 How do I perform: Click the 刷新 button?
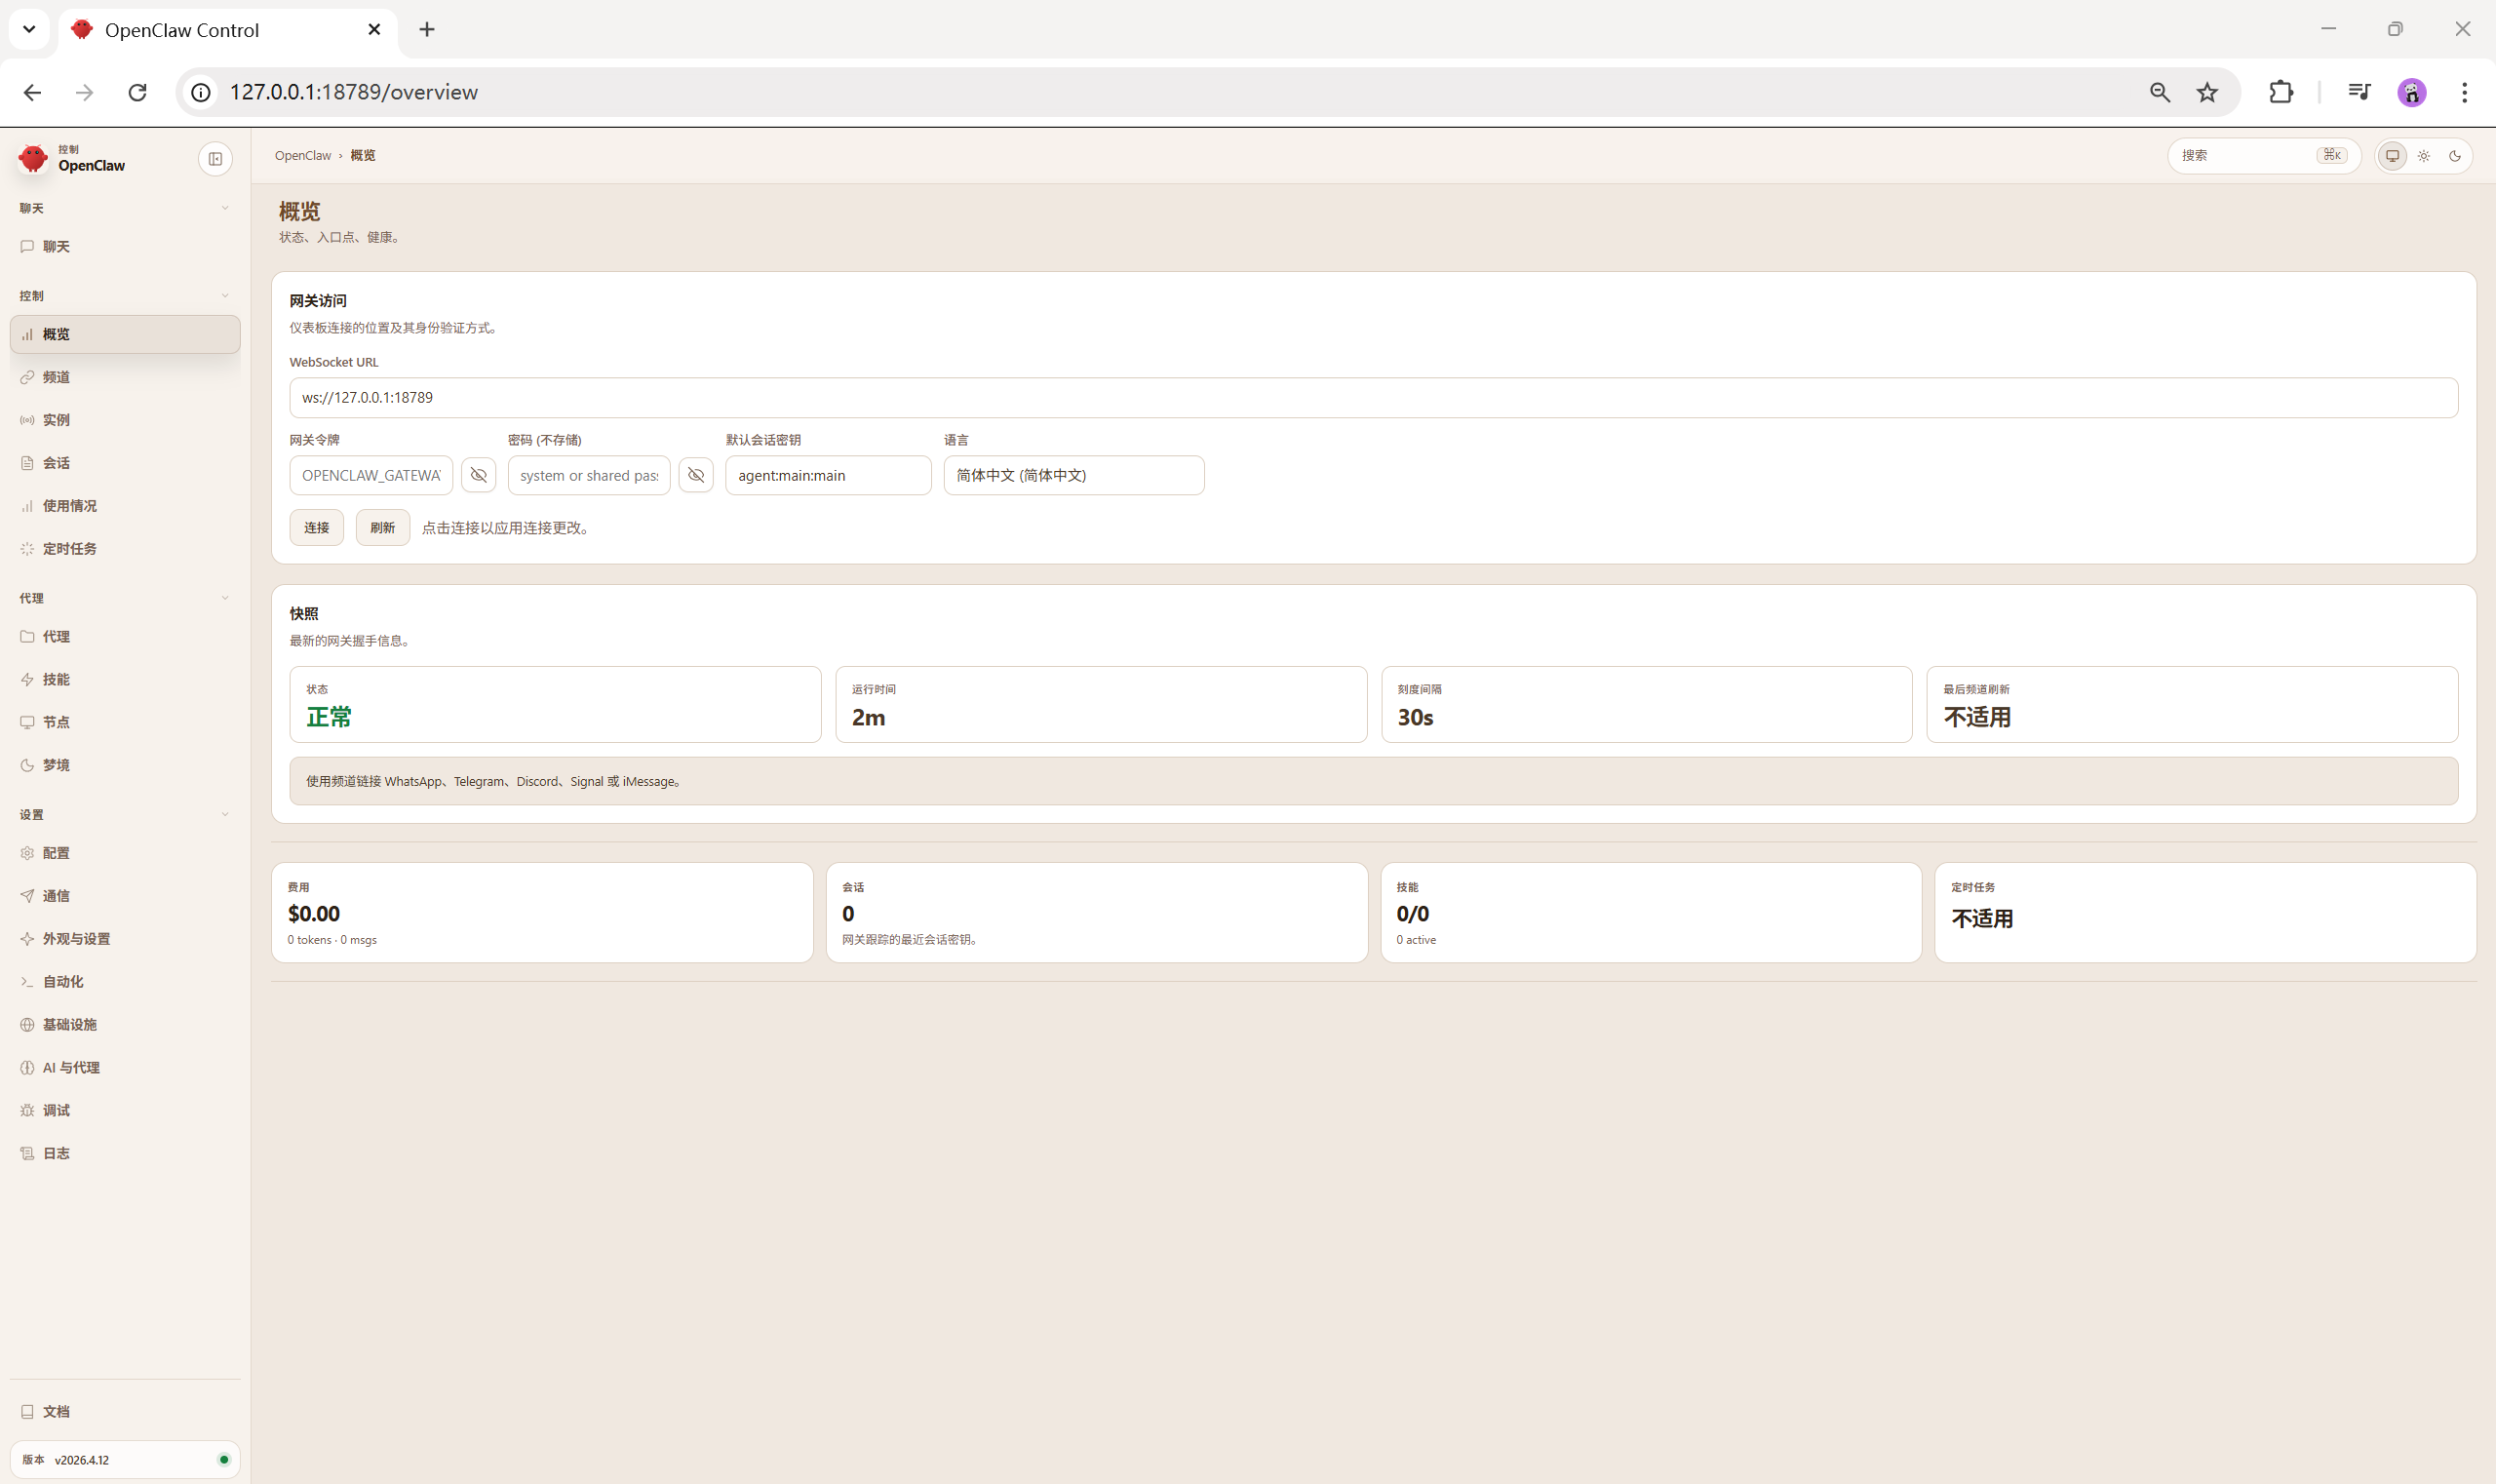[x=382, y=528]
